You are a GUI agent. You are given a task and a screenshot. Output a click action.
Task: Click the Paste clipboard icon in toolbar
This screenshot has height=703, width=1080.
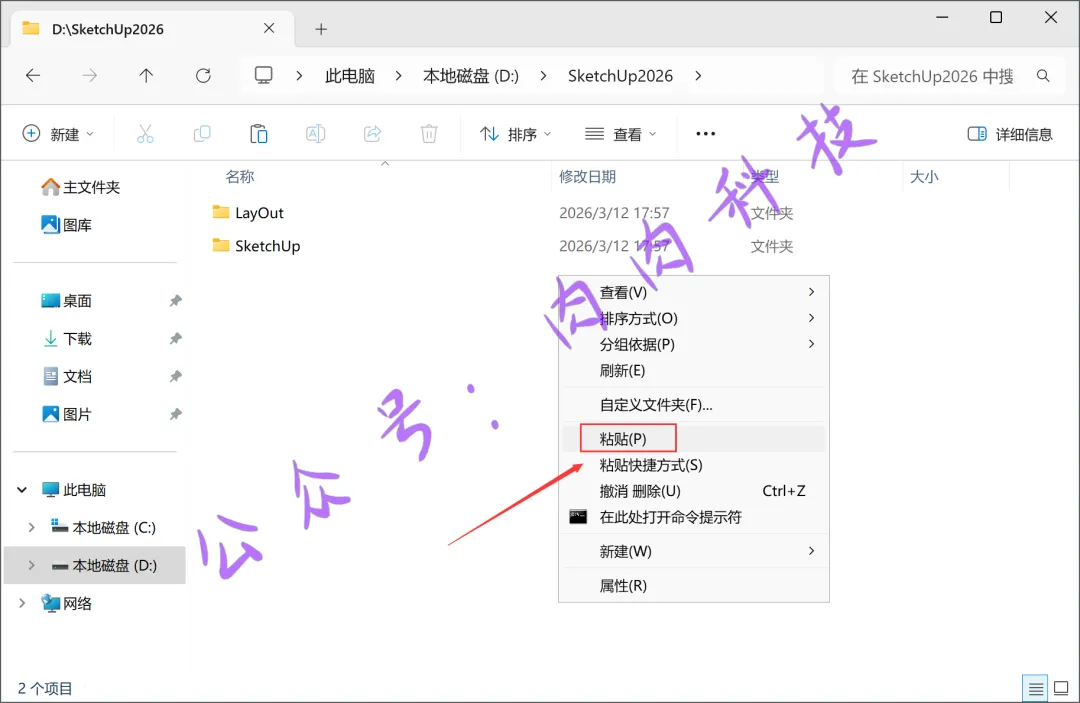tap(258, 134)
